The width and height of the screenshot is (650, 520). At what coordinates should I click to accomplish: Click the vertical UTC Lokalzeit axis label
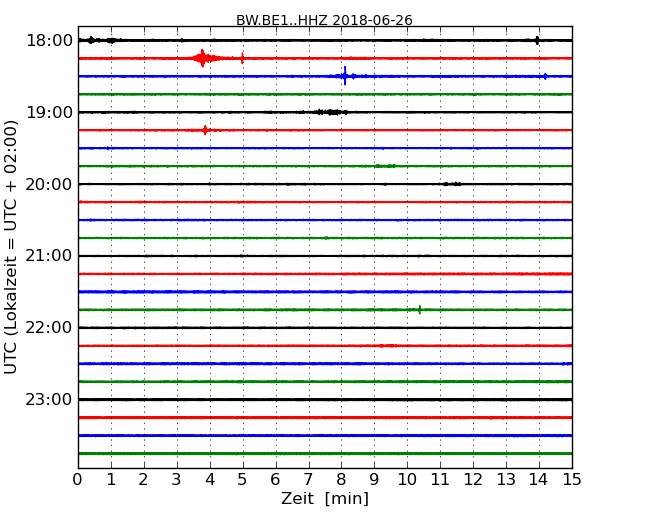tap(11, 247)
